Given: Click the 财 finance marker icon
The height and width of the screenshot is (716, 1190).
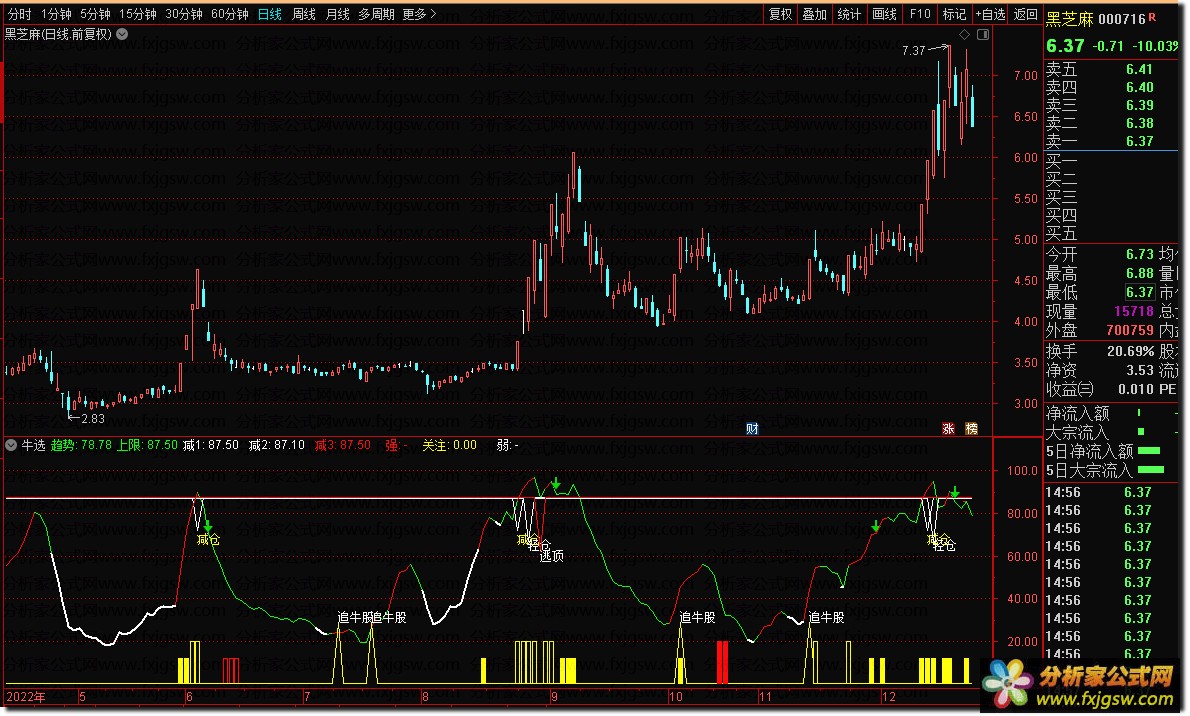Looking at the screenshot, I should [x=752, y=429].
